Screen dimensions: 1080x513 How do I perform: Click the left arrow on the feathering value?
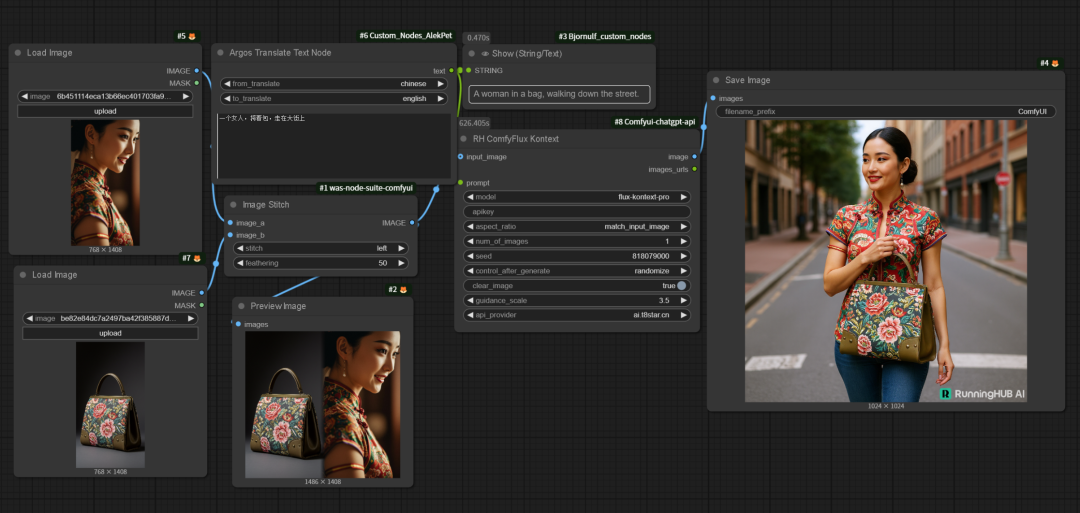click(x=240, y=263)
